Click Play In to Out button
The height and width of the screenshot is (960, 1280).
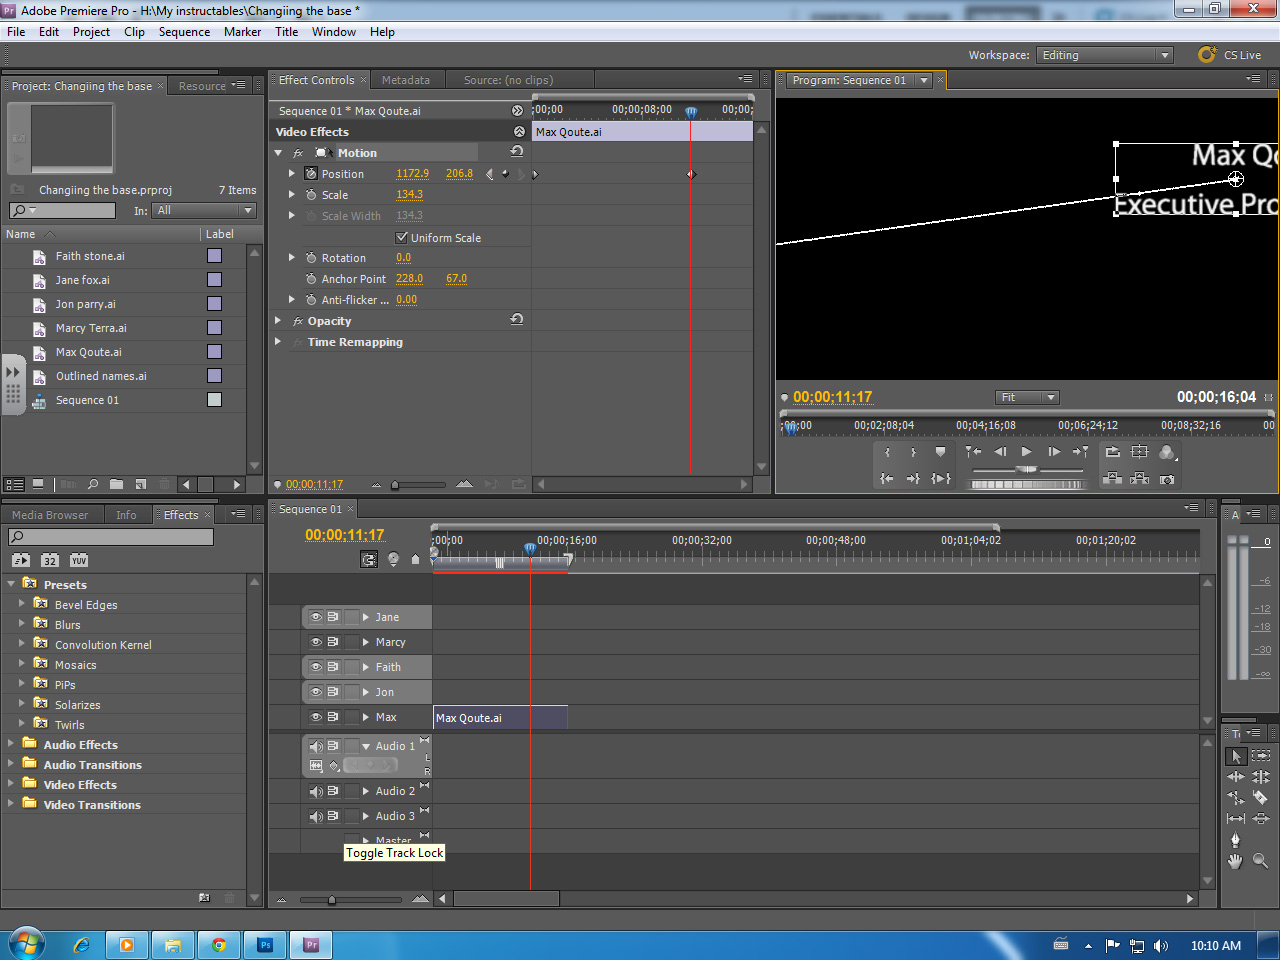click(x=940, y=479)
